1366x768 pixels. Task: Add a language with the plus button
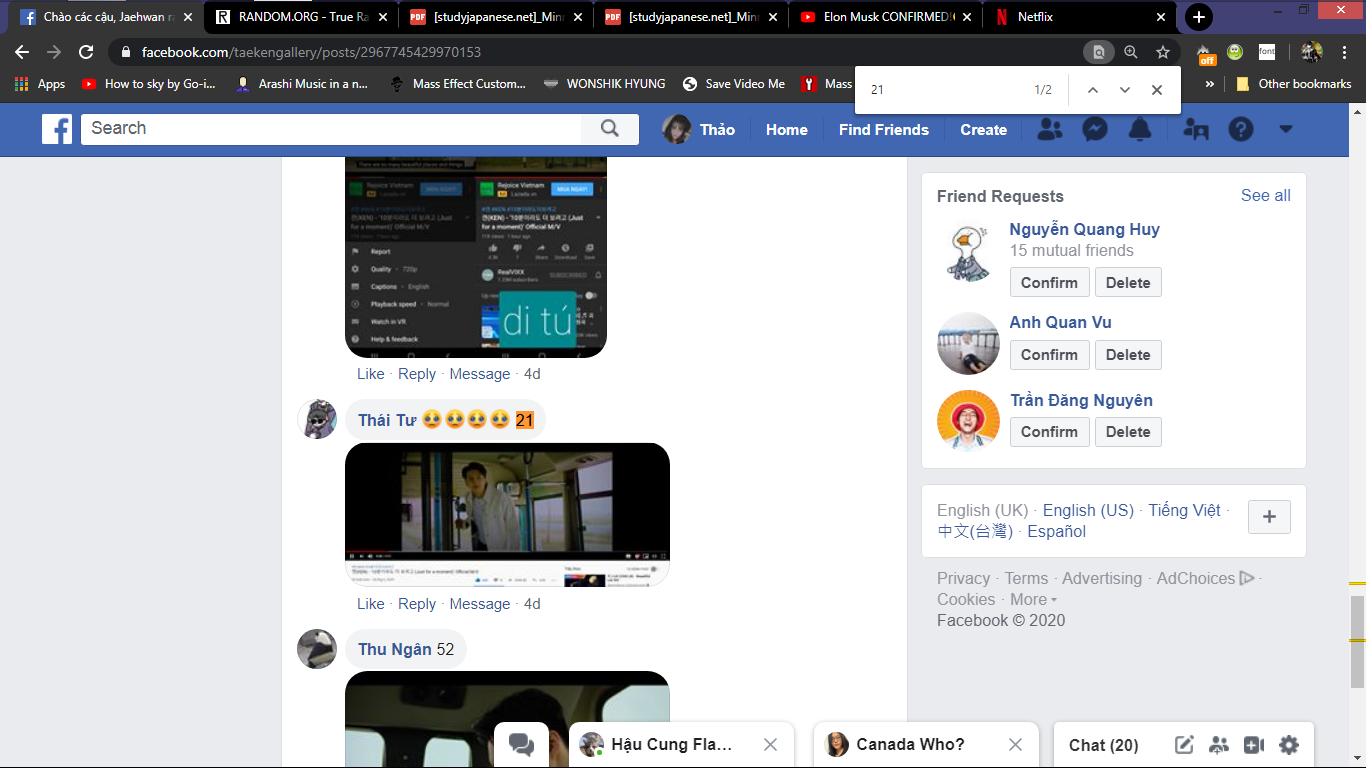(x=1270, y=517)
